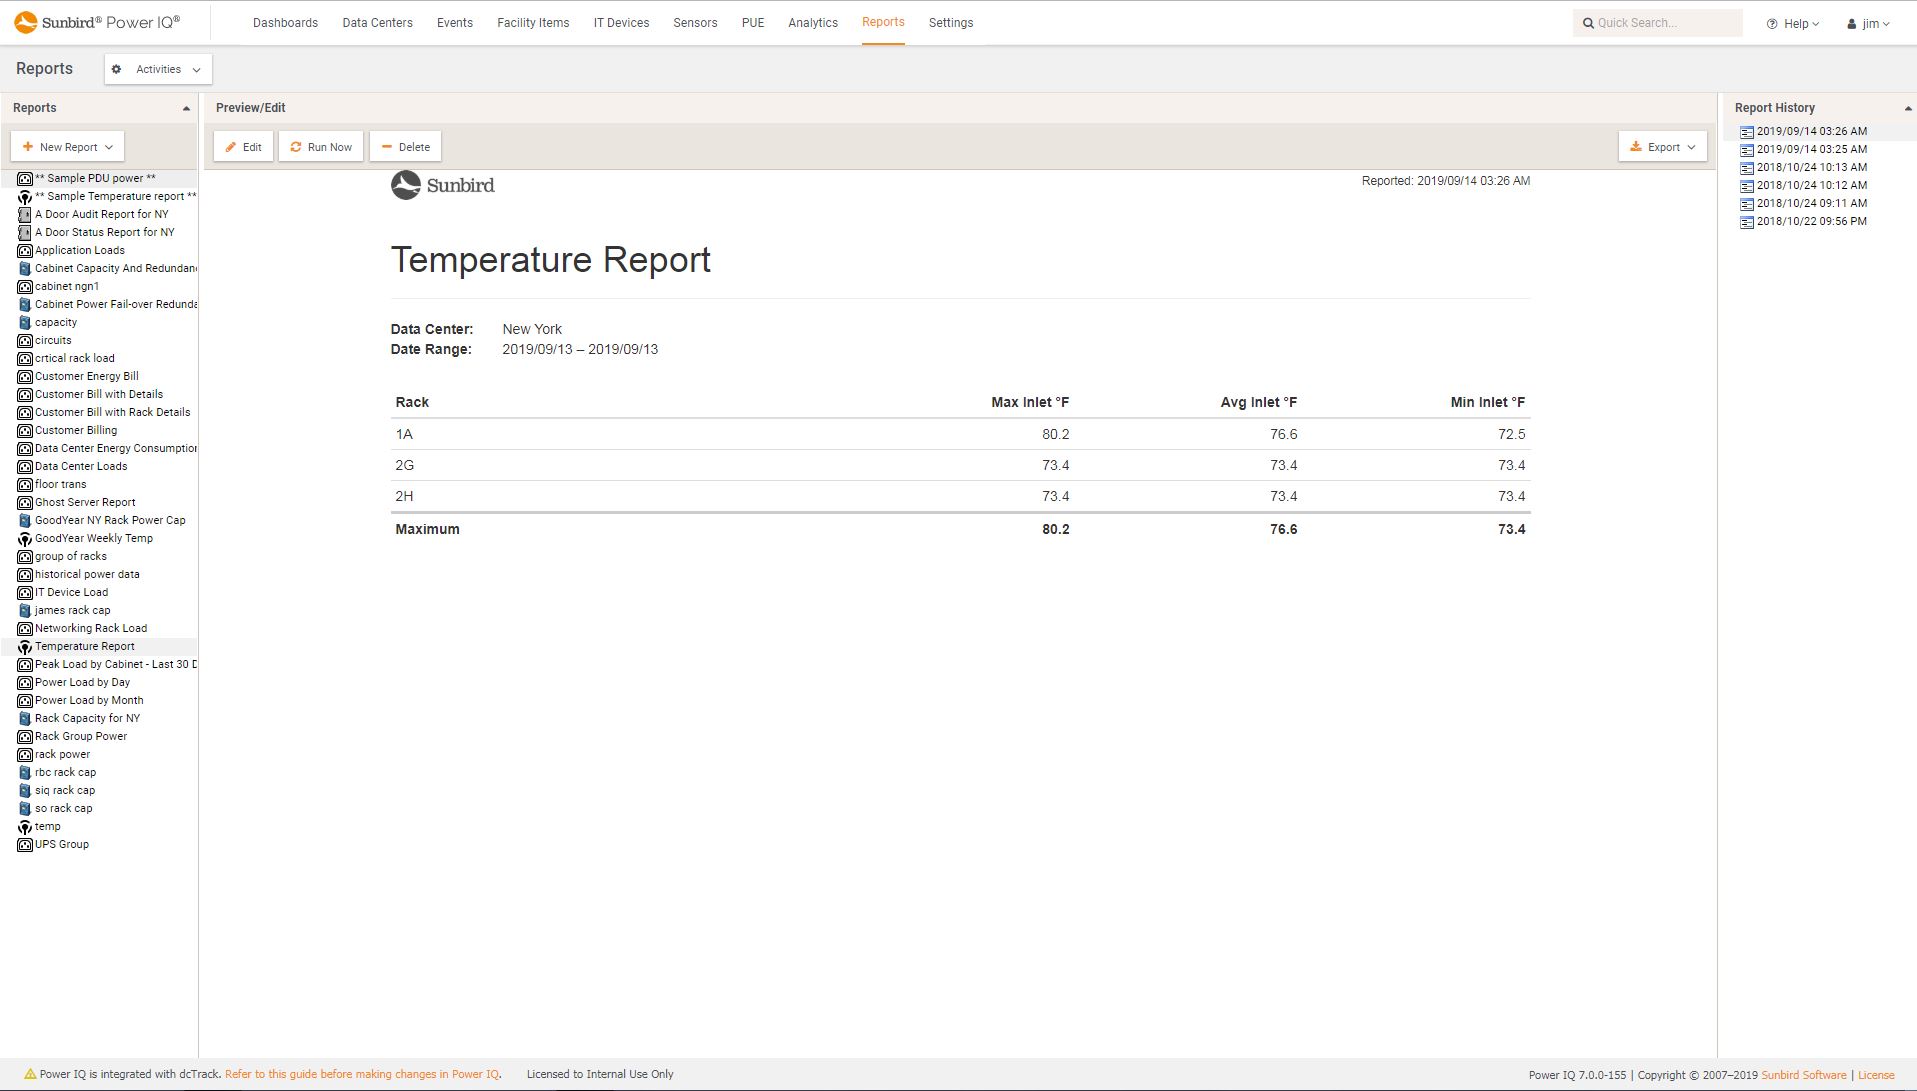Click the magnifier icon in Quick Search

tap(1589, 22)
